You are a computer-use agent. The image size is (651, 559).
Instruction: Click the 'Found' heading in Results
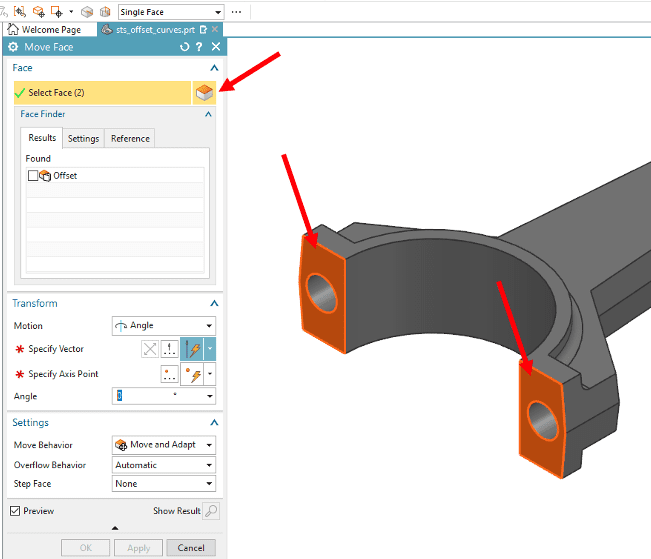click(x=38, y=159)
